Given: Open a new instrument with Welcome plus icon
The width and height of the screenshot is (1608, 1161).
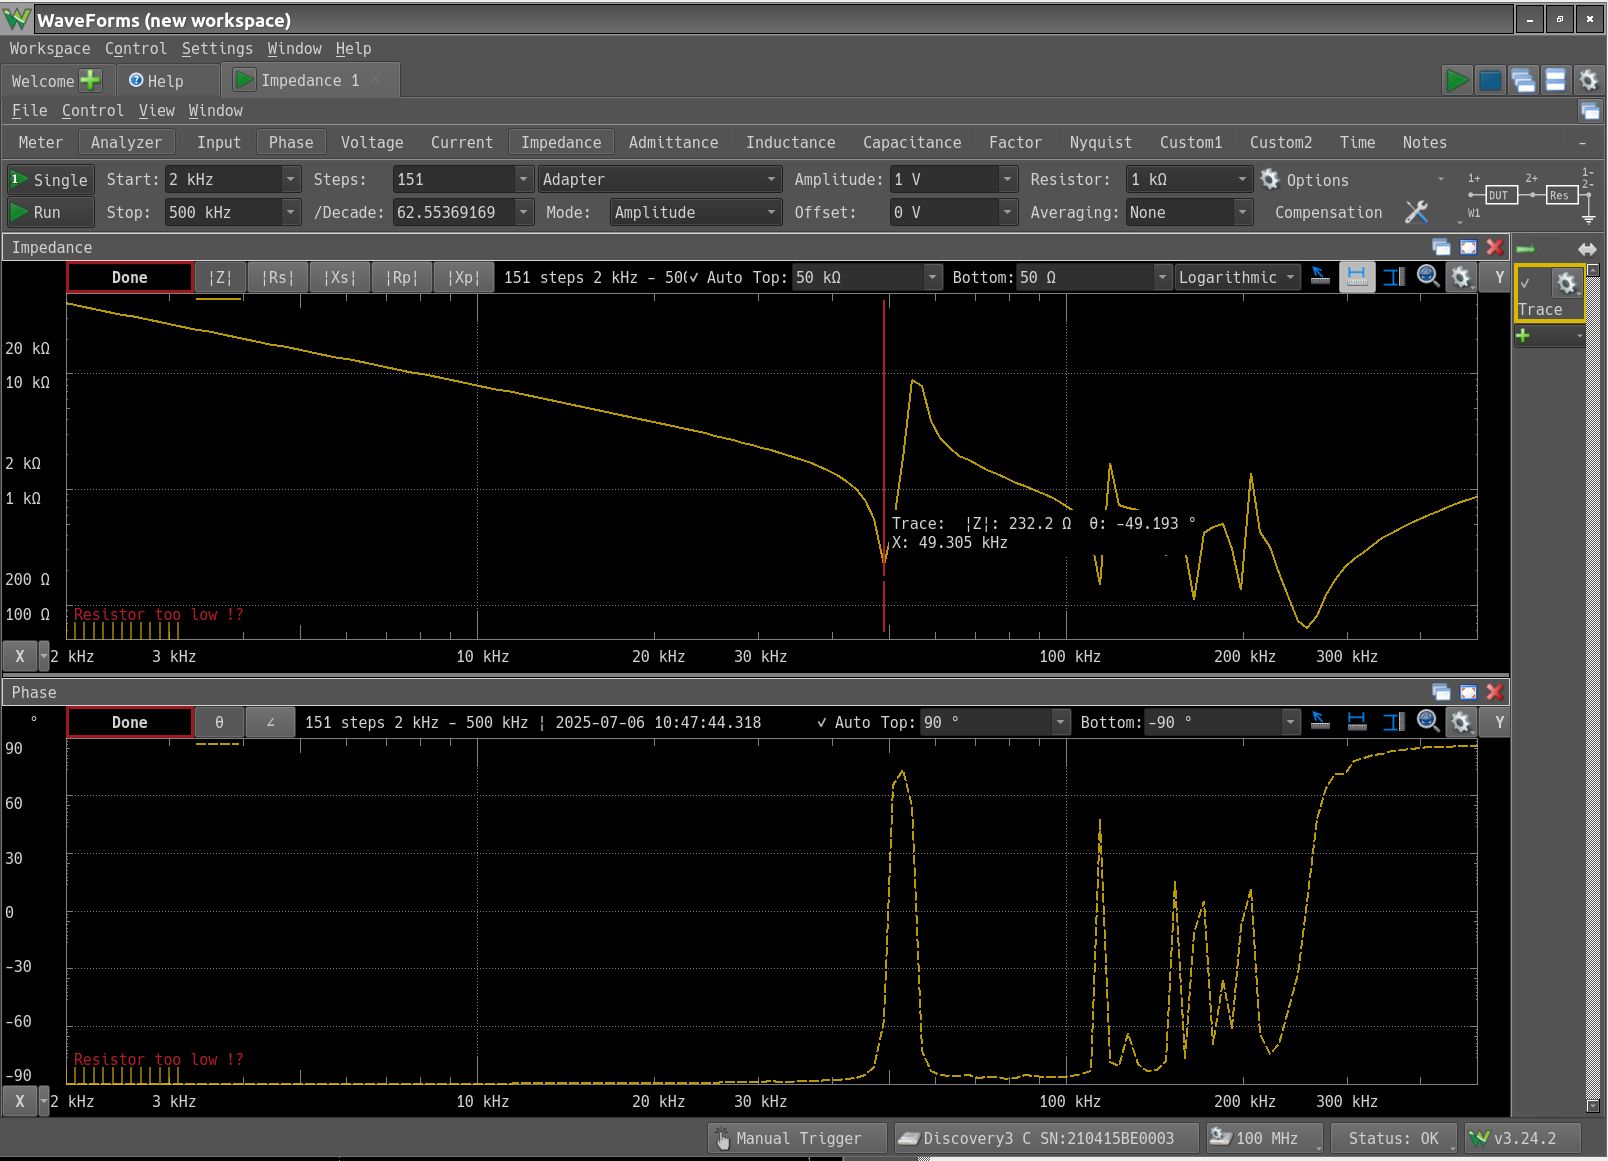Looking at the screenshot, I should click(90, 80).
